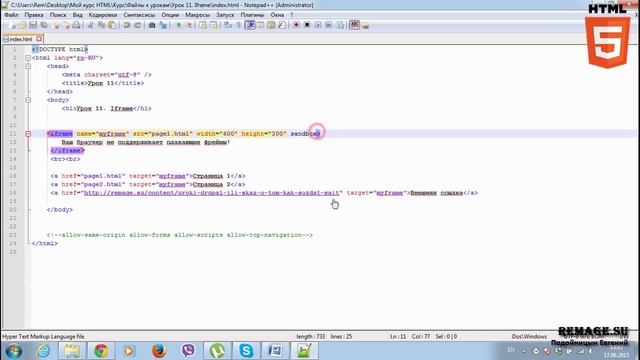Click the Paste clipboard icon
The height and width of the screenshot is (360, 640).
112,25
